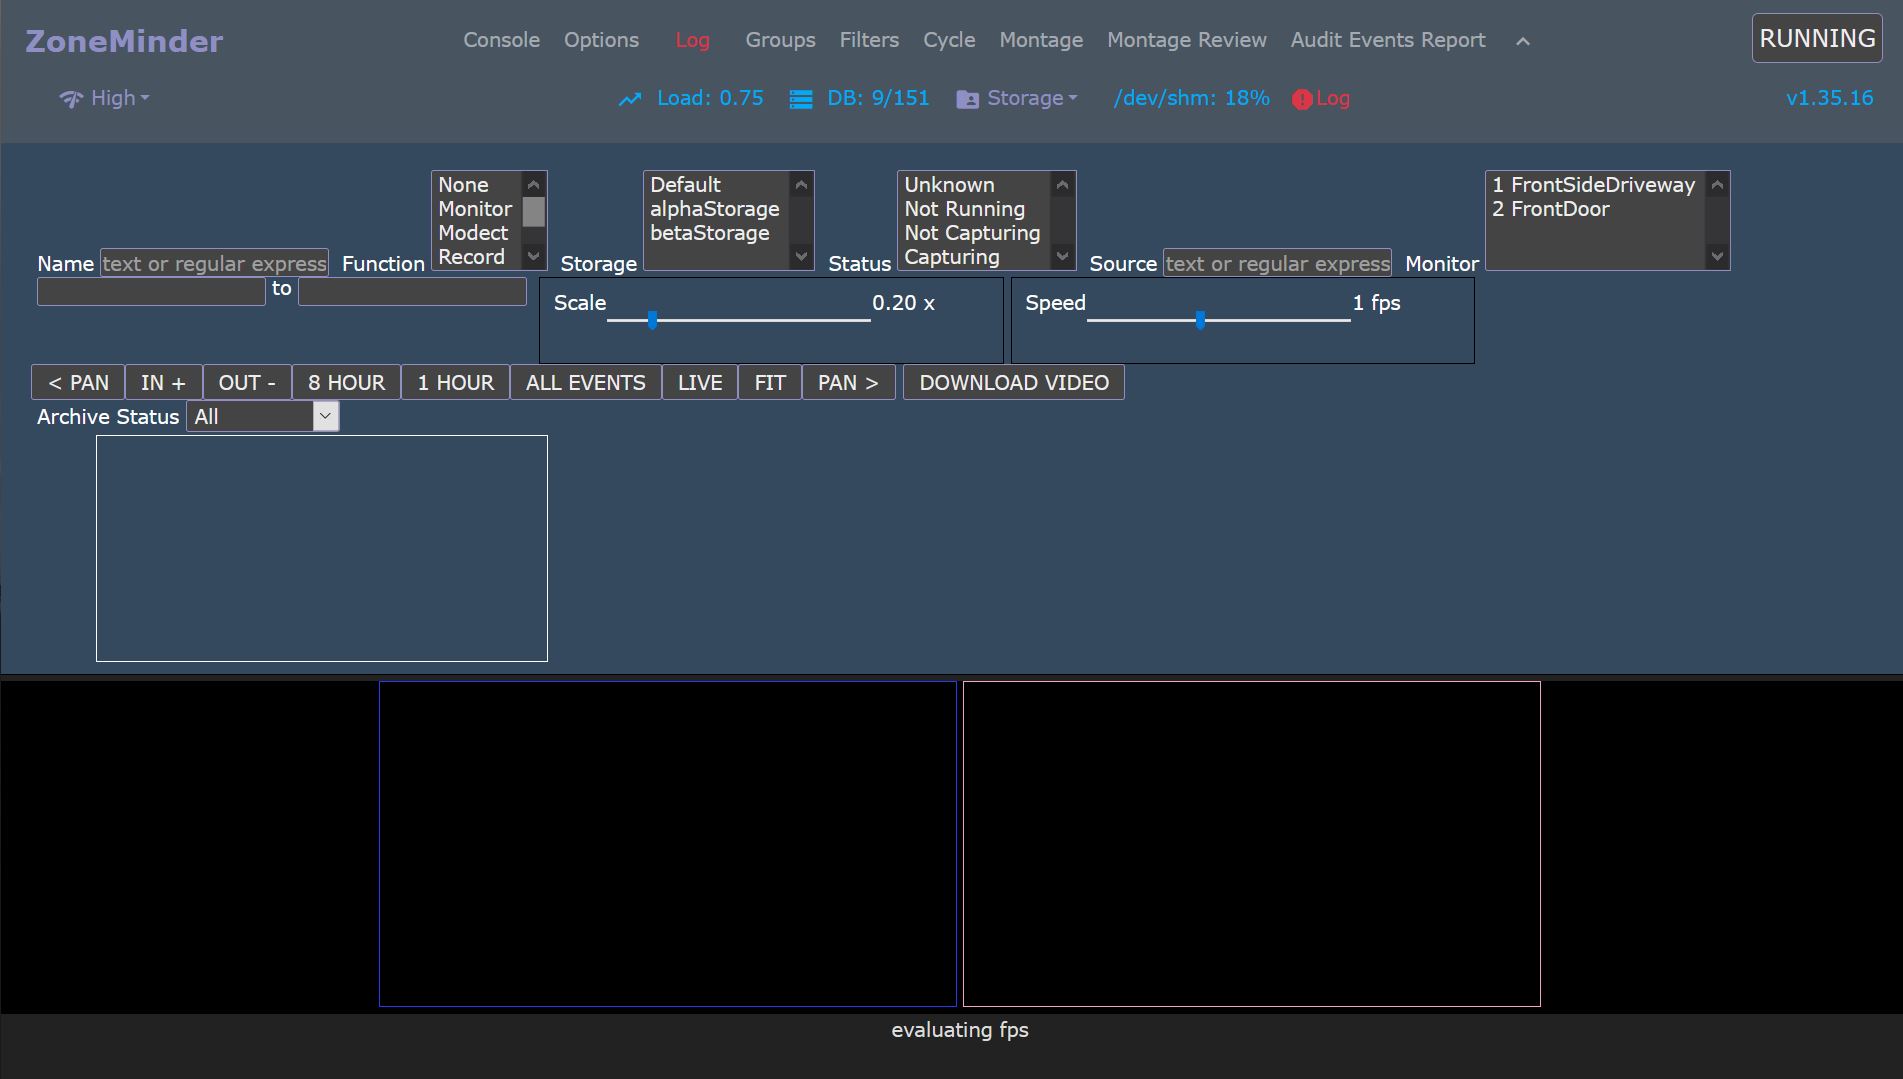Select Modect in the Function list
The width and height of the screenshot is (1903, 1079).
(x=477, y=233)
